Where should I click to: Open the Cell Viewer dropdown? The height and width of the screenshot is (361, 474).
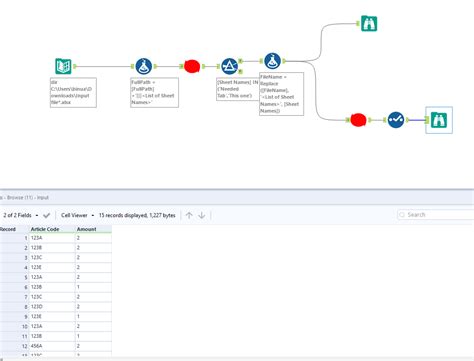pyautogui.click(x=77, y=215)
